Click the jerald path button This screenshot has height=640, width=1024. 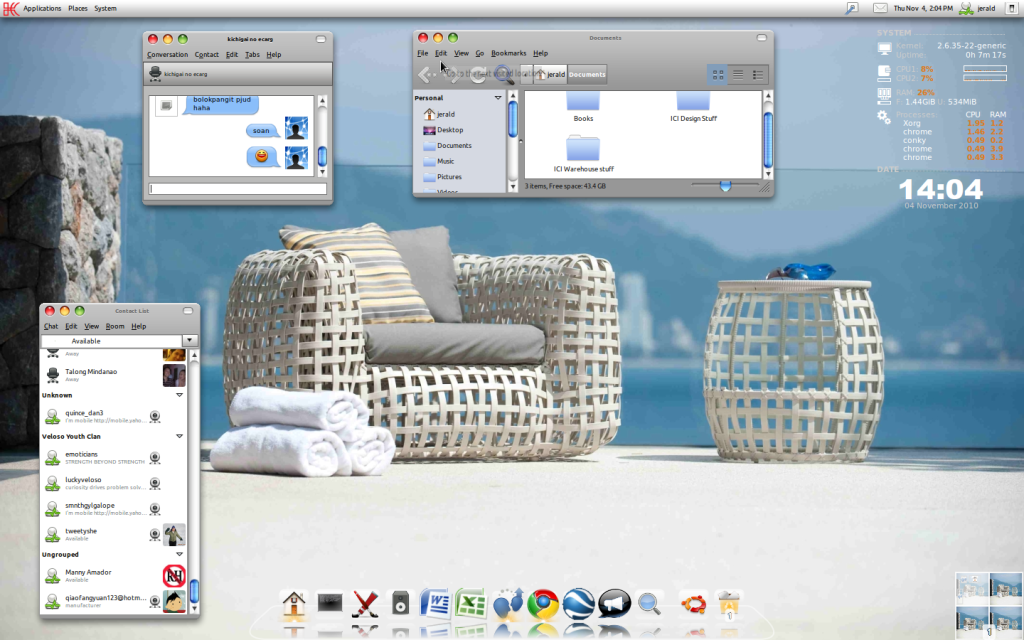click(550, 74)
